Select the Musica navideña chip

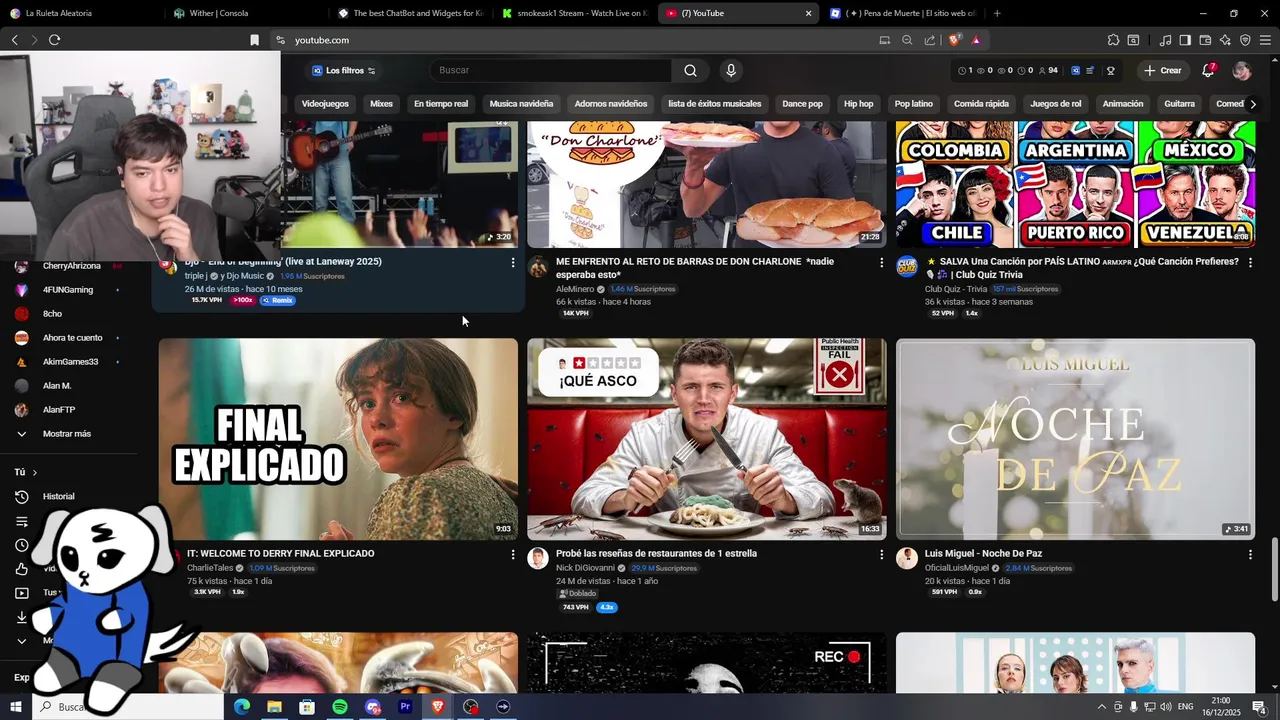coord(521,104)
